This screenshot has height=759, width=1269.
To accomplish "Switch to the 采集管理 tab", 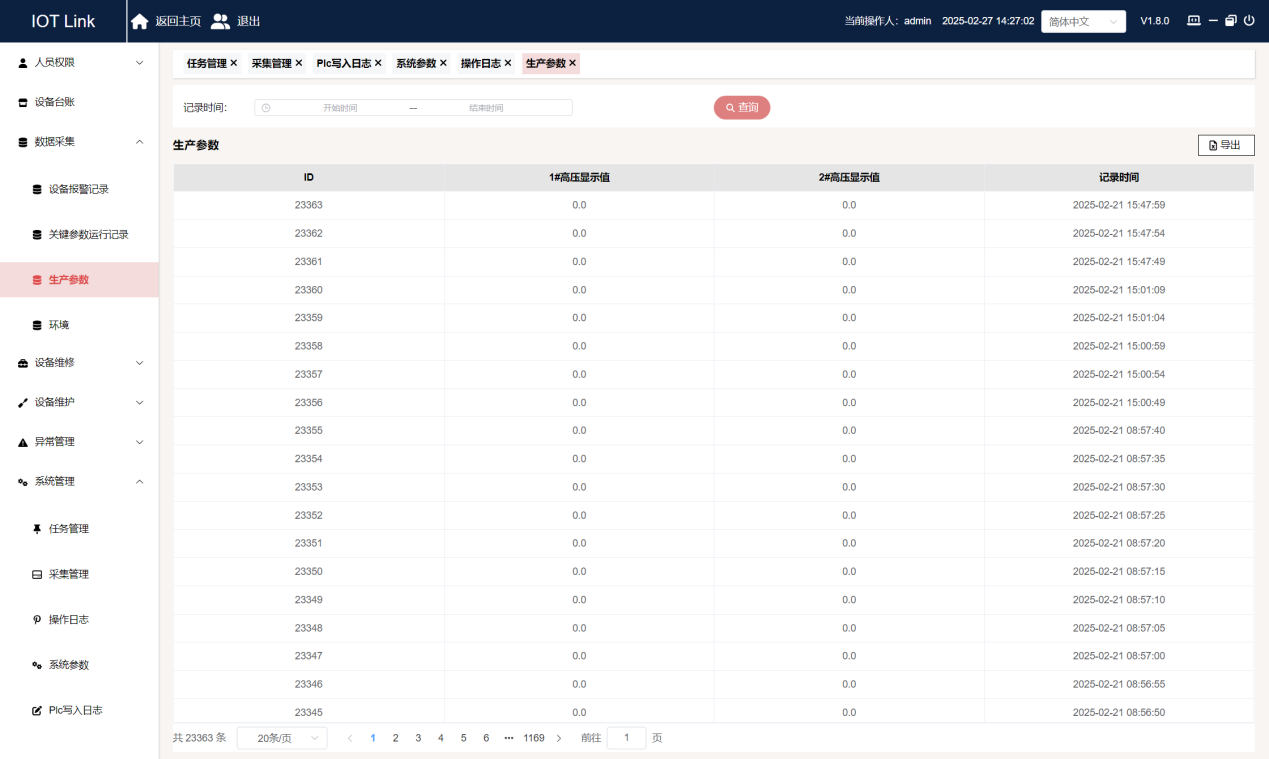I will tap(271, 63).
